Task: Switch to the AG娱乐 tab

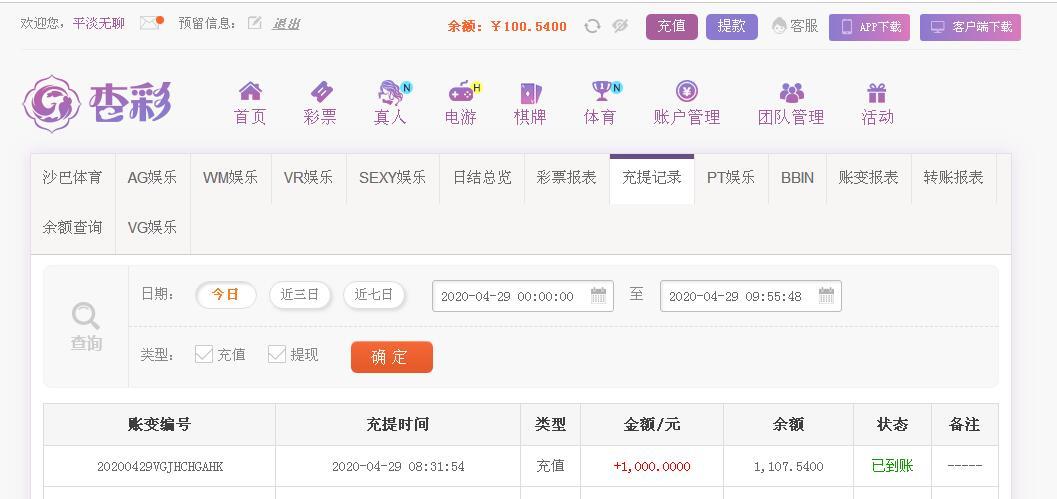Action: (152, 179)
